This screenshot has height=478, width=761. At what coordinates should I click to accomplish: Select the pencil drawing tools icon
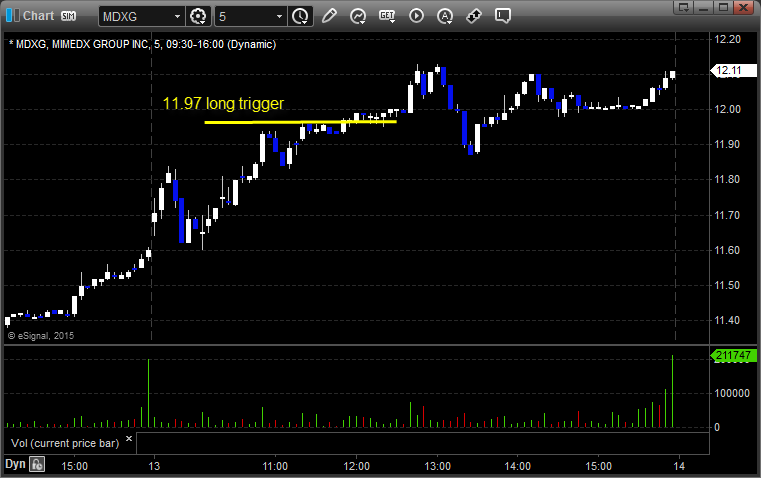pyautogui.click(x=329, y=16)
